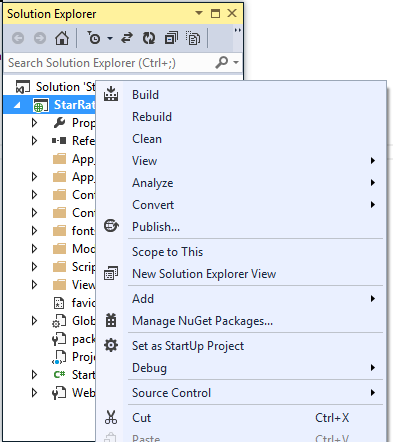Image resolution: width=393 pixels, height=442 pixels.
Task: Expand the Properties node in tree
Action: [34, 123]
